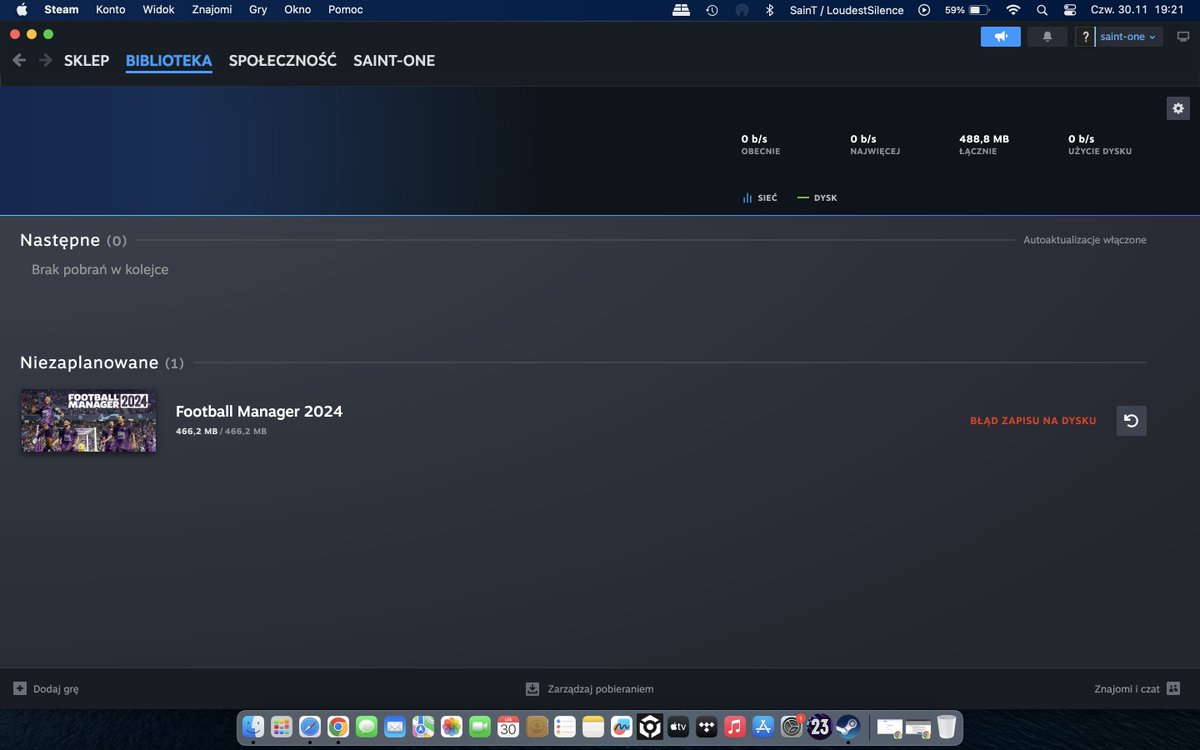Open the SPOŁECZNOŚĆ community tab
The height and width of the screenshot is (750, 1200).
[x=283, y=60]
